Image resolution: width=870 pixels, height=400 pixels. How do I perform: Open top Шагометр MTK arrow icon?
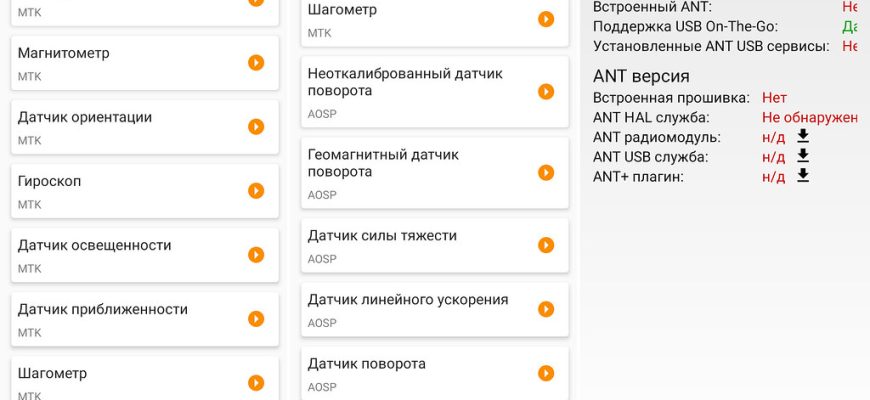[546, 19]
